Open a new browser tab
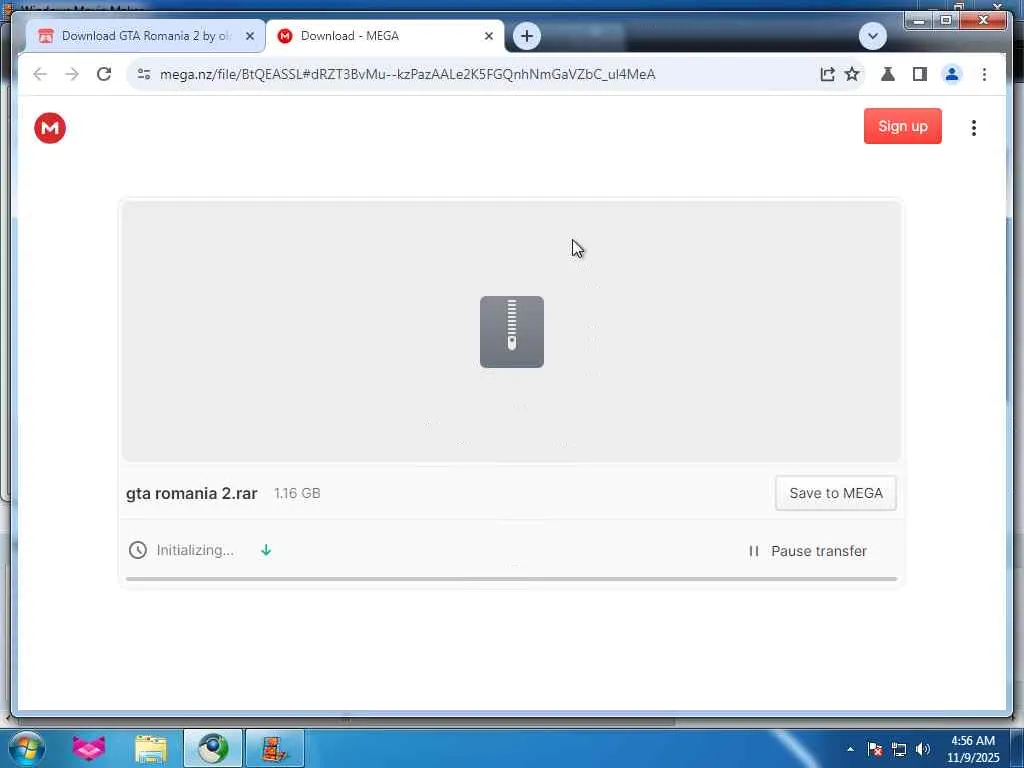The image size is (1024, 768). (x=526, y=36)
